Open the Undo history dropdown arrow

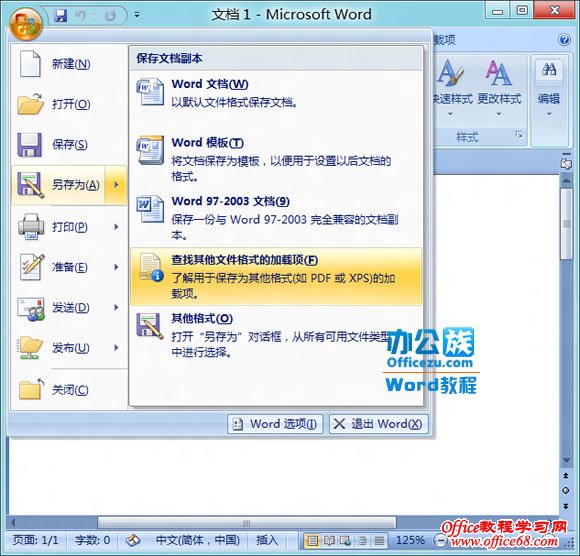pos(94,16)
